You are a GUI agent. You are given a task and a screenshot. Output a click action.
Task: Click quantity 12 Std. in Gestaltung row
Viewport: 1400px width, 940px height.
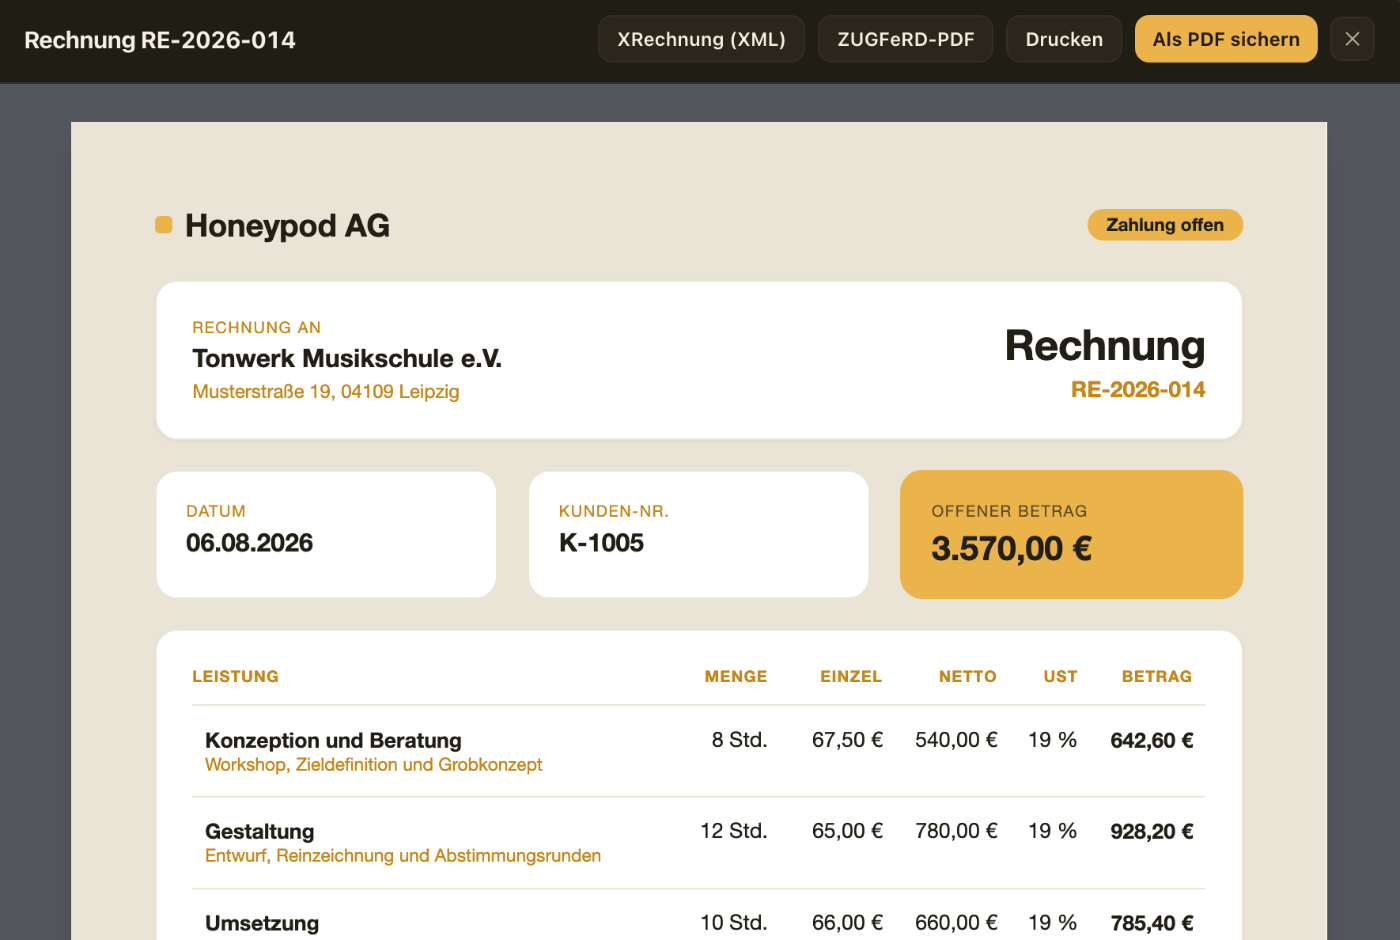tap(733, 831)
